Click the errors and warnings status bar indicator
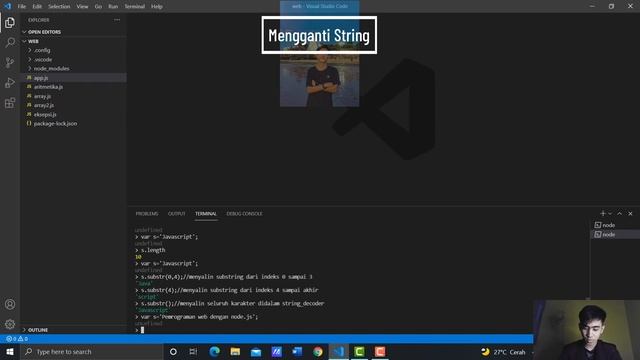Image resolution: width=640 pixels, height=360 pixels. (17, 339)
